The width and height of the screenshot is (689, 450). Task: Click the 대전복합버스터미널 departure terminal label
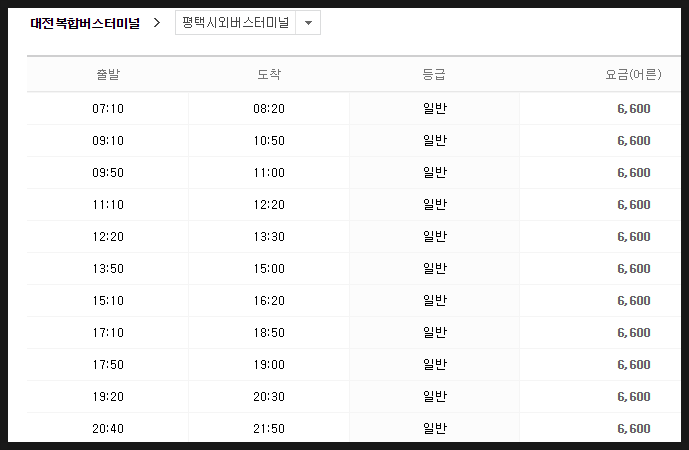click(x=85, y=23)
